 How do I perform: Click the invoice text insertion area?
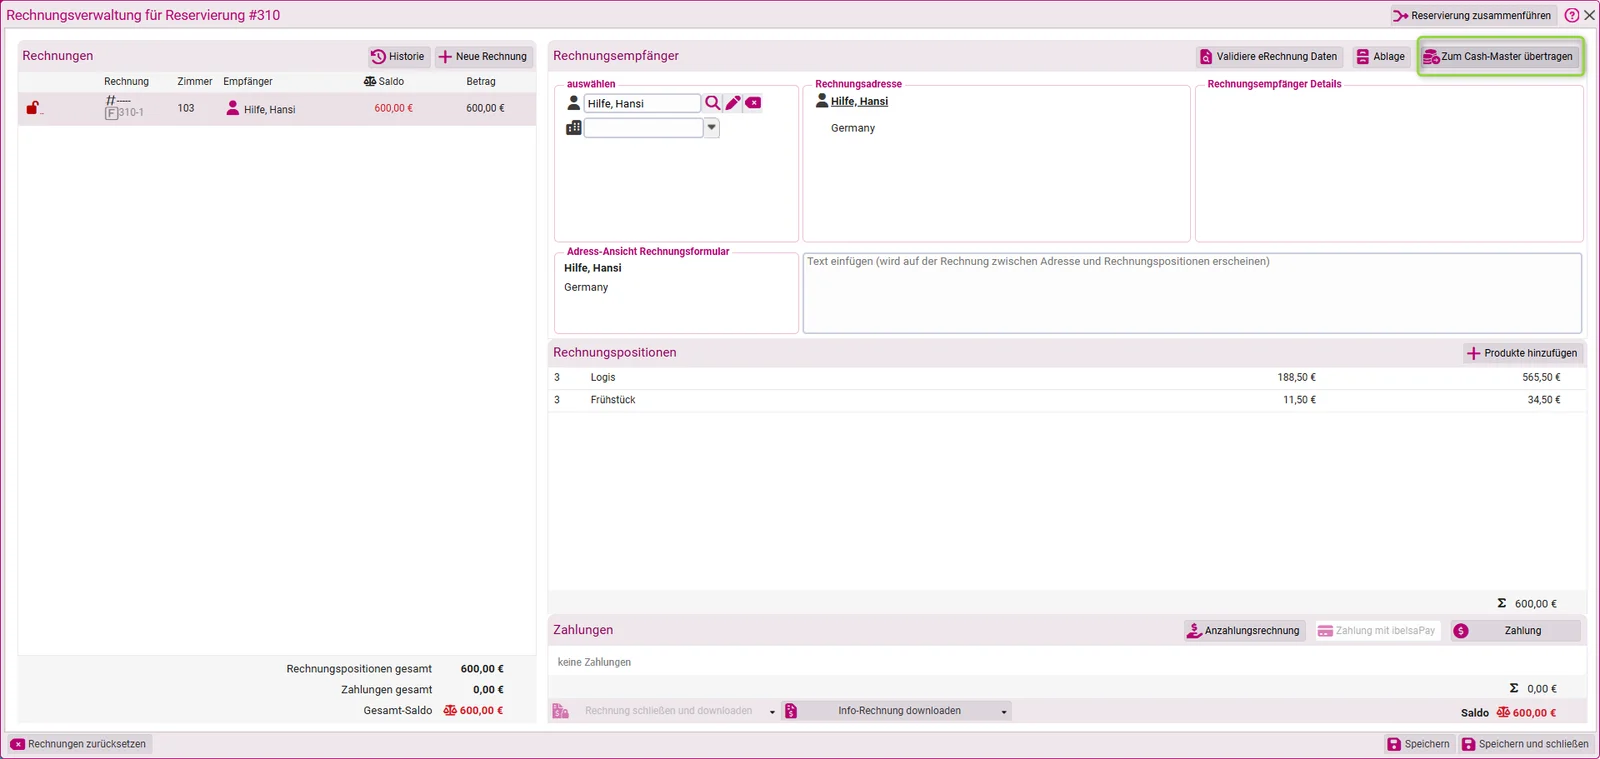click(x=1192, y=293)
